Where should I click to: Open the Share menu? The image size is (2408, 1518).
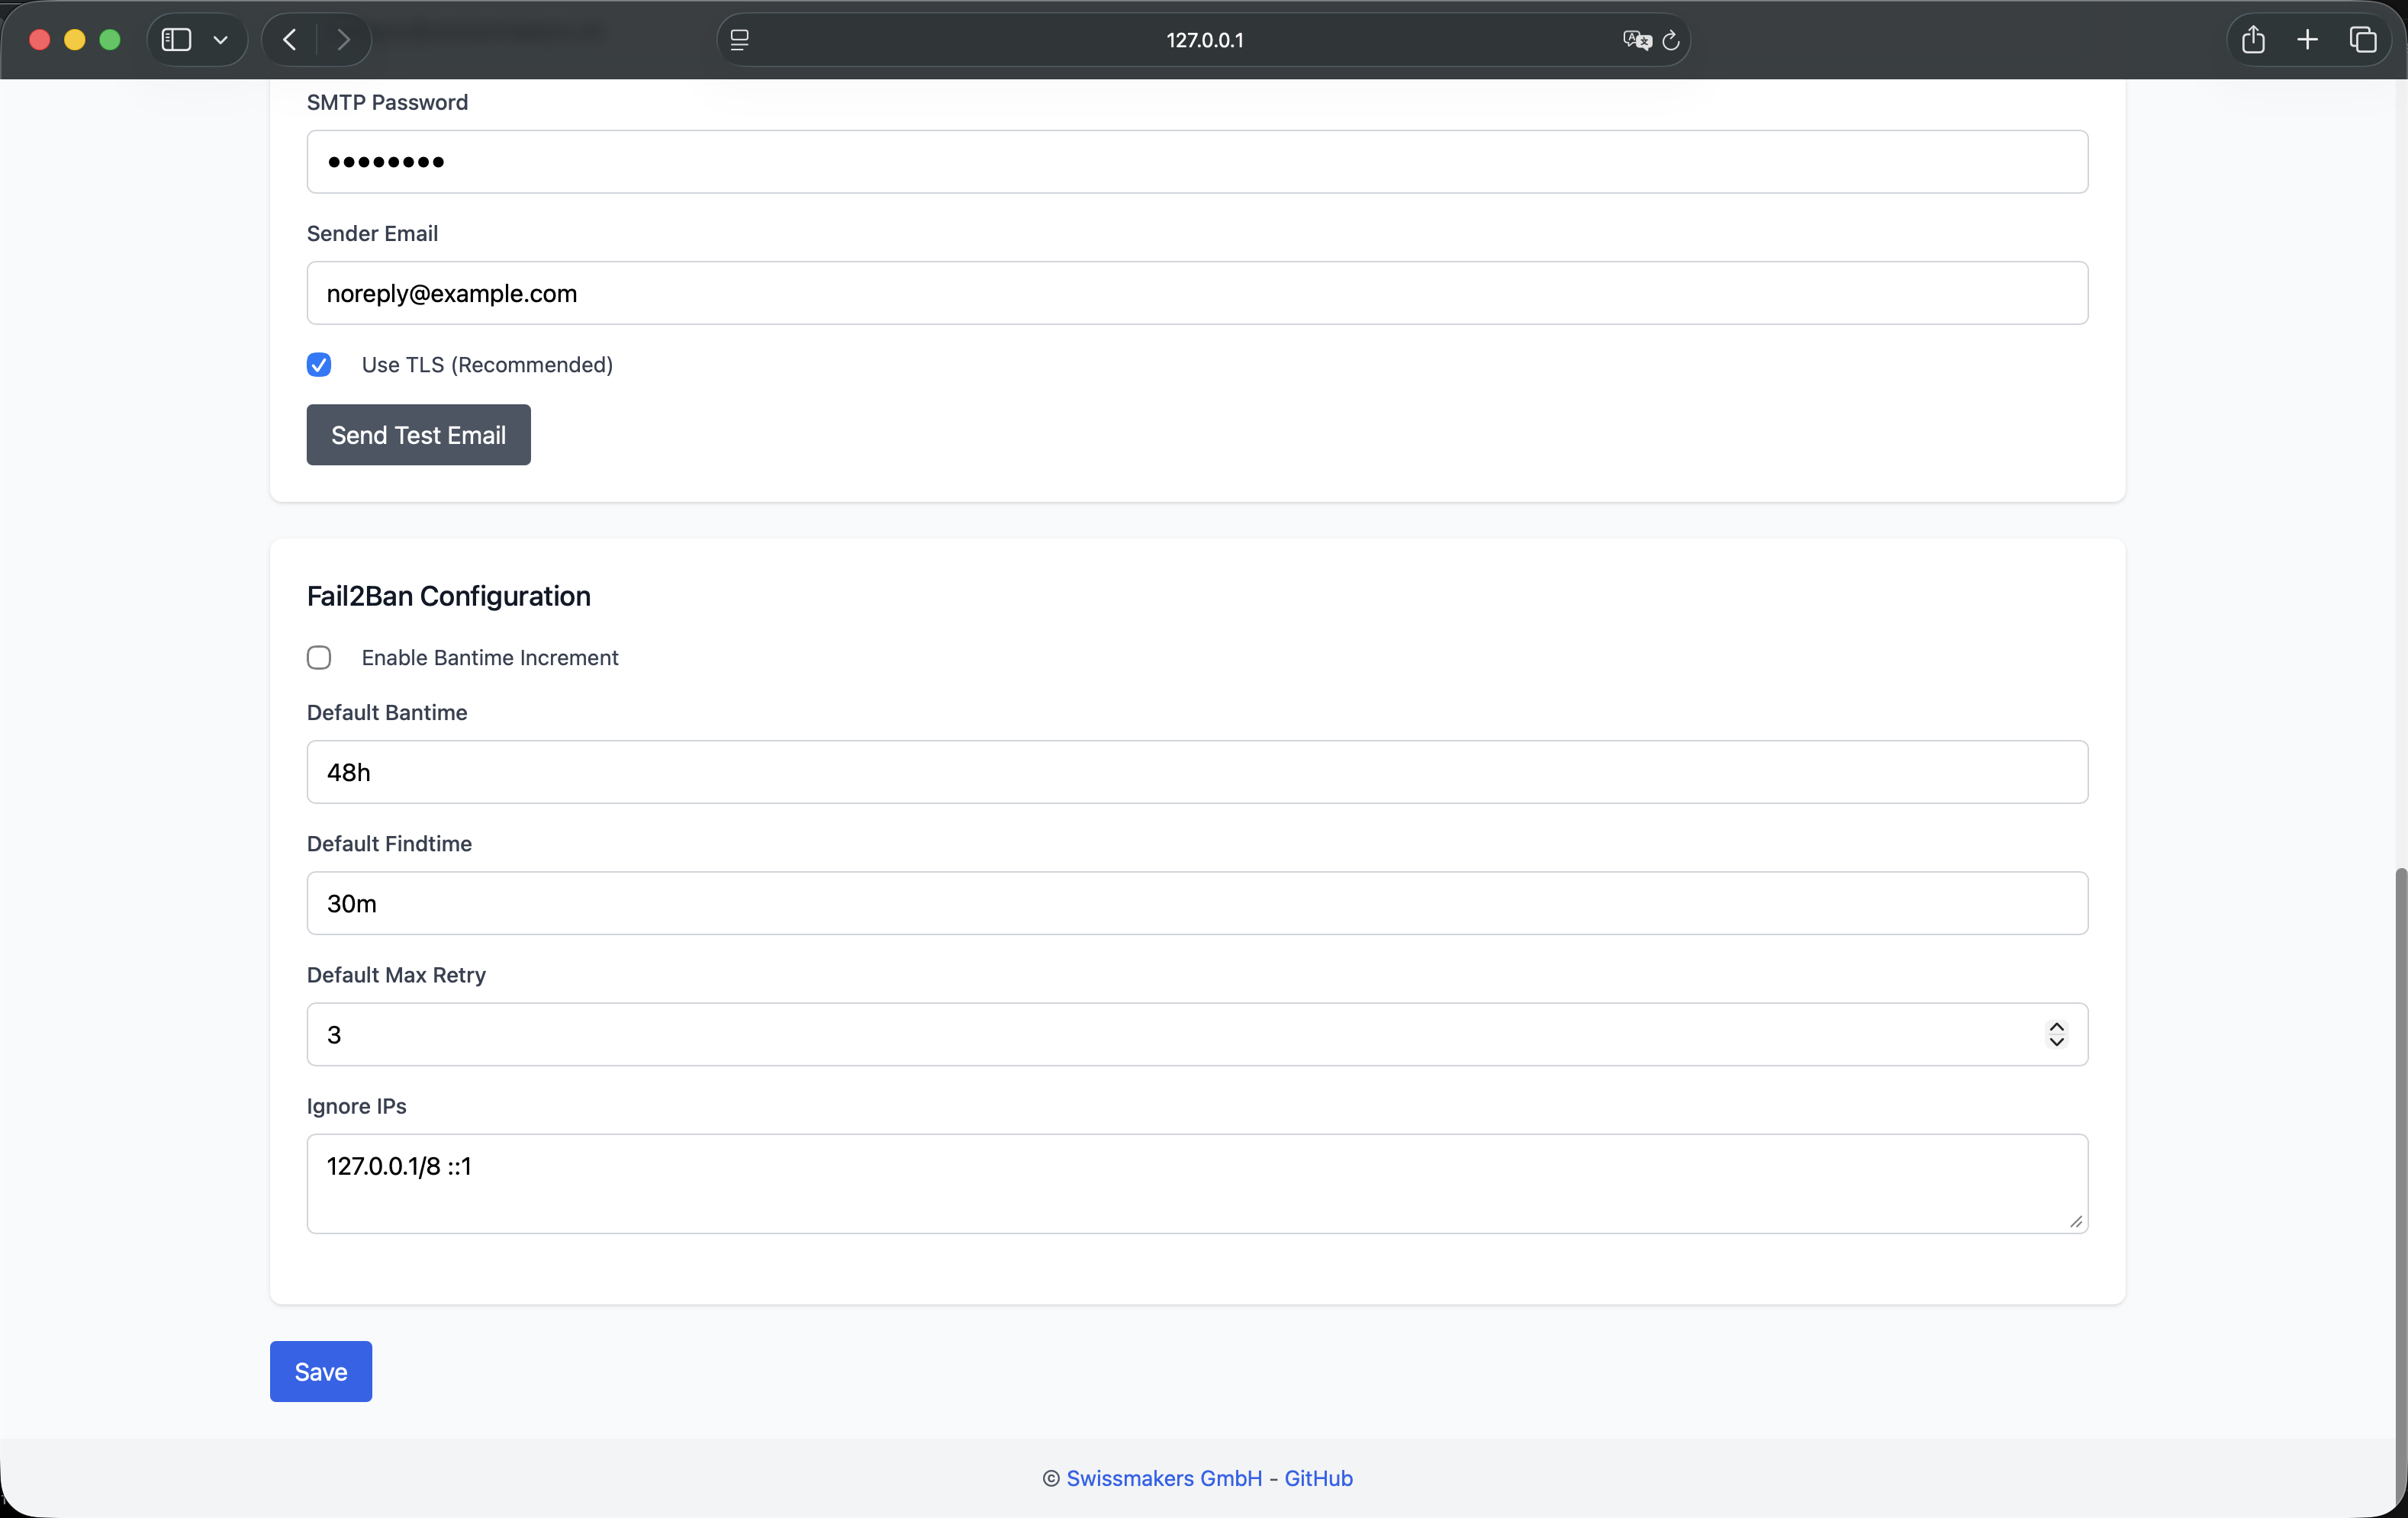click(x=2252, y=40)
